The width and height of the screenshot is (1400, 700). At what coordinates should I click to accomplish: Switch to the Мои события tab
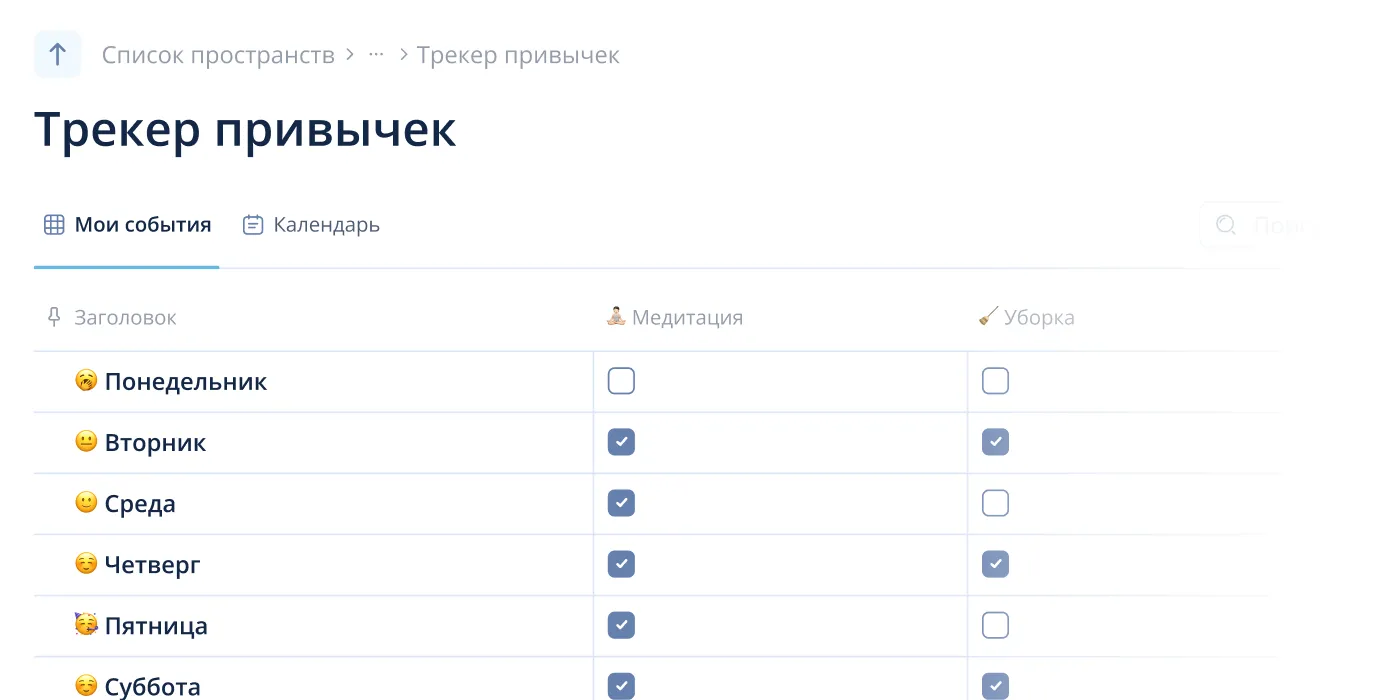[142, 225]
